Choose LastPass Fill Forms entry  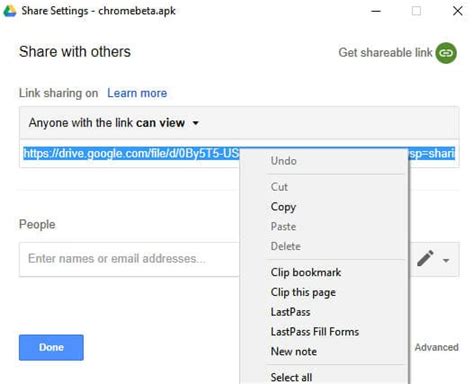pyautogui.click(x=315, y=332)
